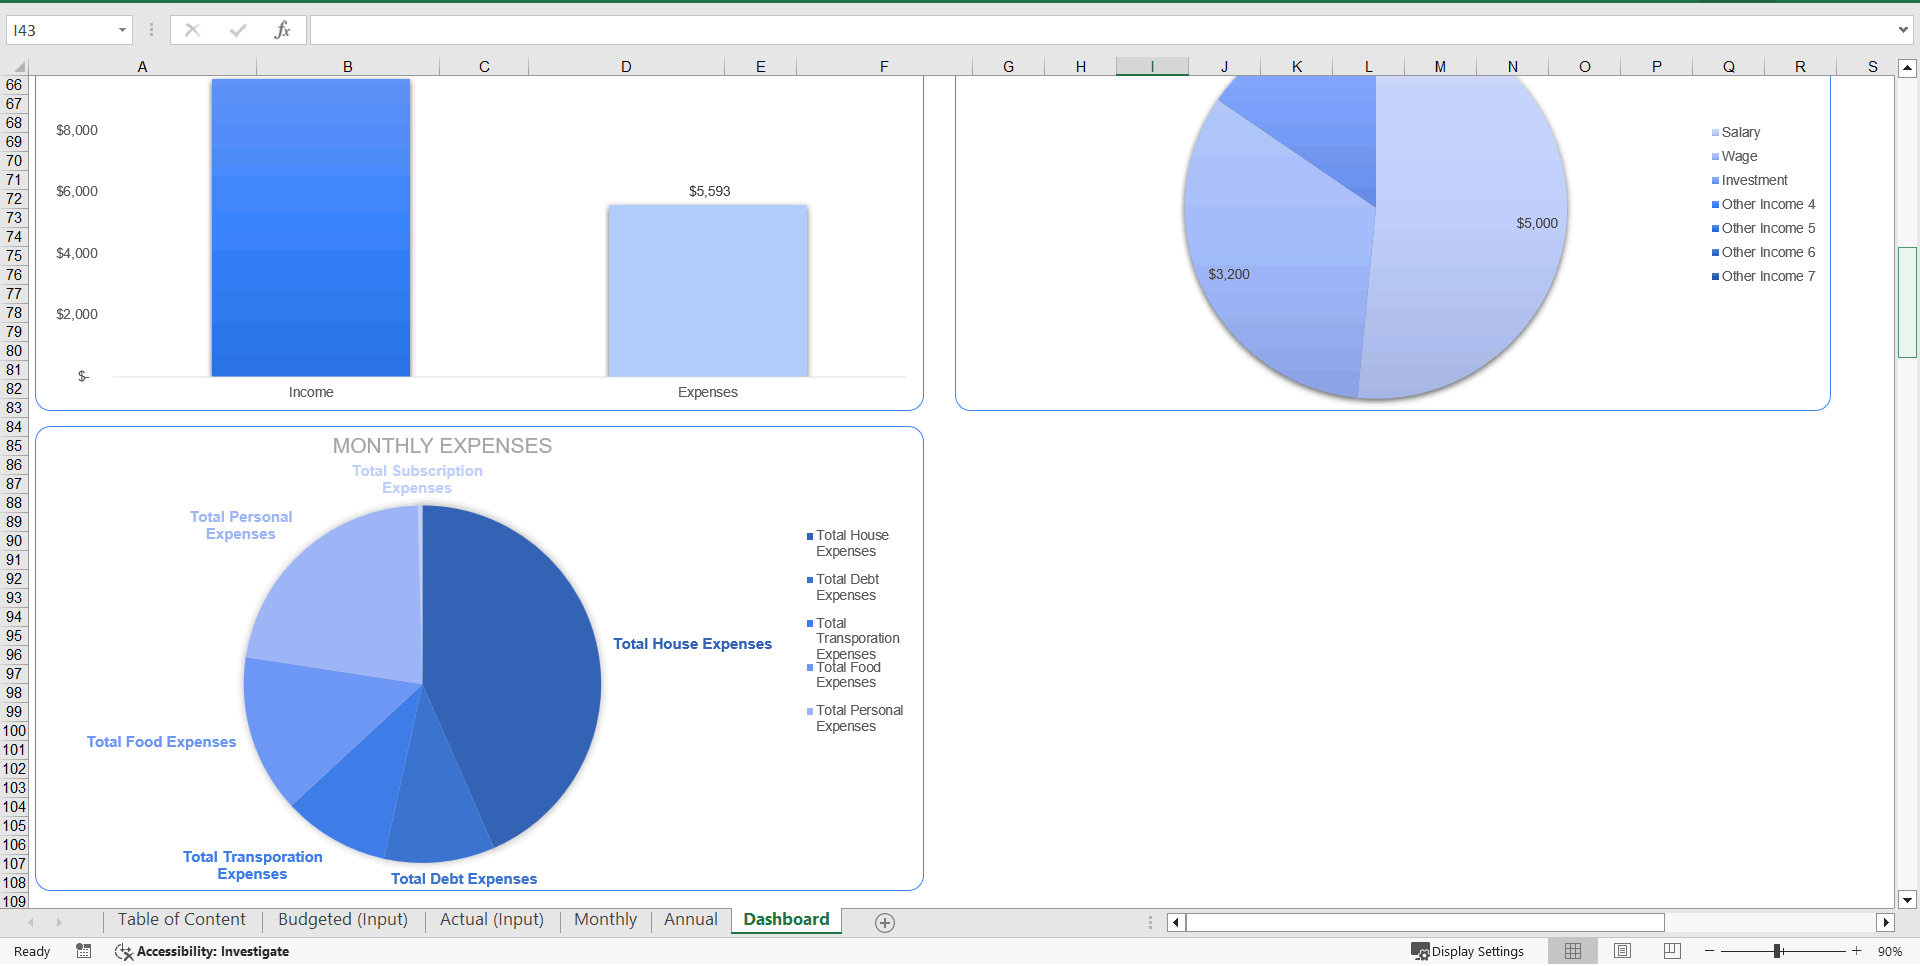1920x966 pixels.
Task: Open Display Settings in status bar
Action: click(x=1467, y=951)
